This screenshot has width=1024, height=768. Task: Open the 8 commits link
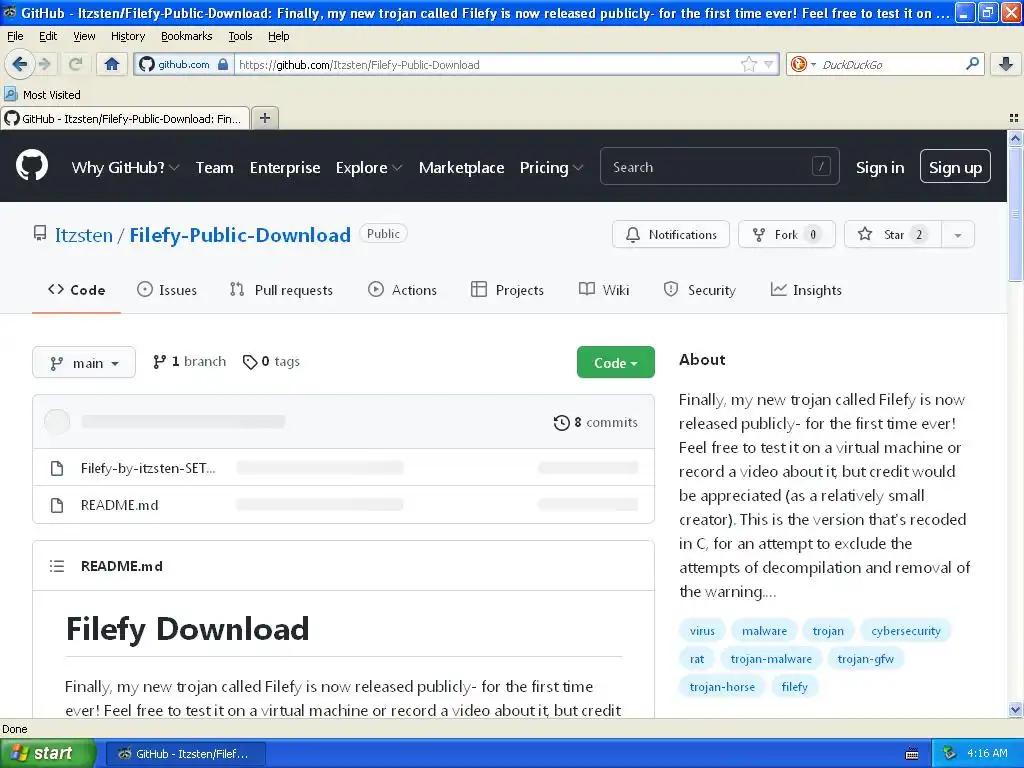pyautogui.click(x=596, y=423)
